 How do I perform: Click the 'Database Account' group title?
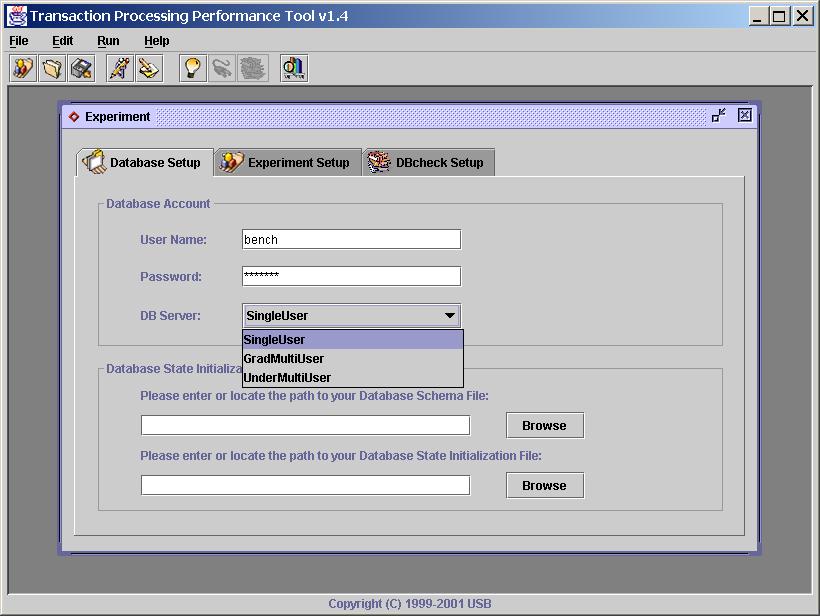click(x=158, y=203)
